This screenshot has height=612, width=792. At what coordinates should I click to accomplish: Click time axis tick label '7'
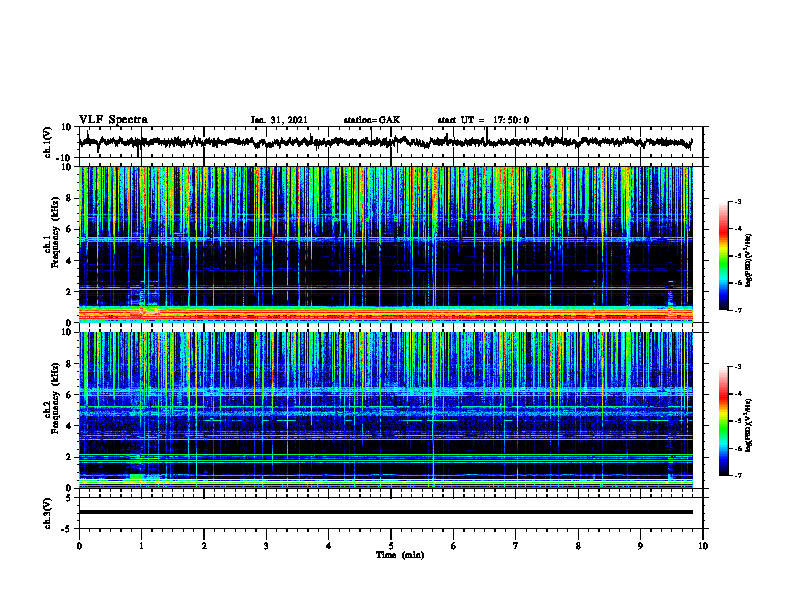(516, 546)
